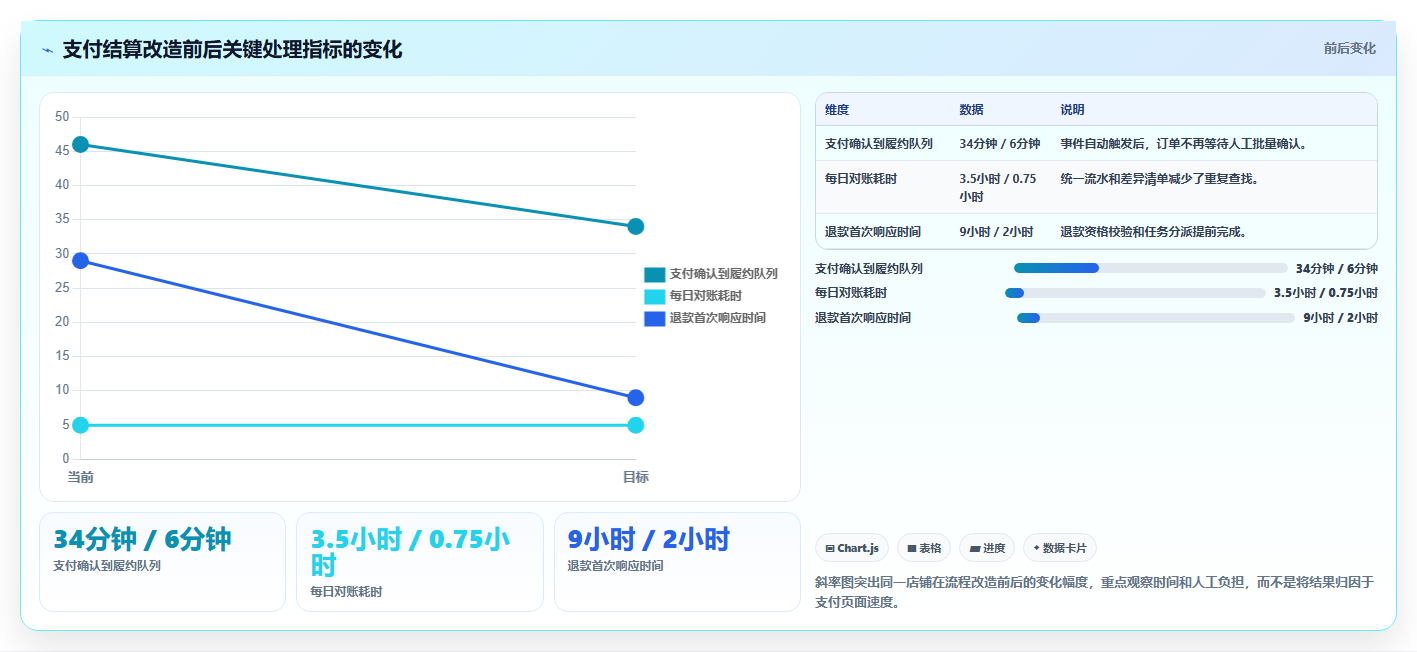Click 3.5小时 / 0.75小时 value beside progress bar
This screenshot has width=1417, height=652.
(x=1326, y=293)
